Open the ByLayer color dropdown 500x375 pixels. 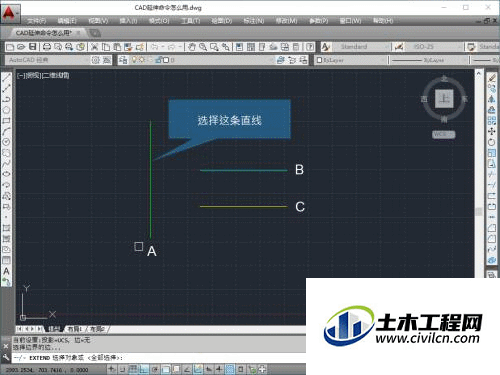(350, 60)
